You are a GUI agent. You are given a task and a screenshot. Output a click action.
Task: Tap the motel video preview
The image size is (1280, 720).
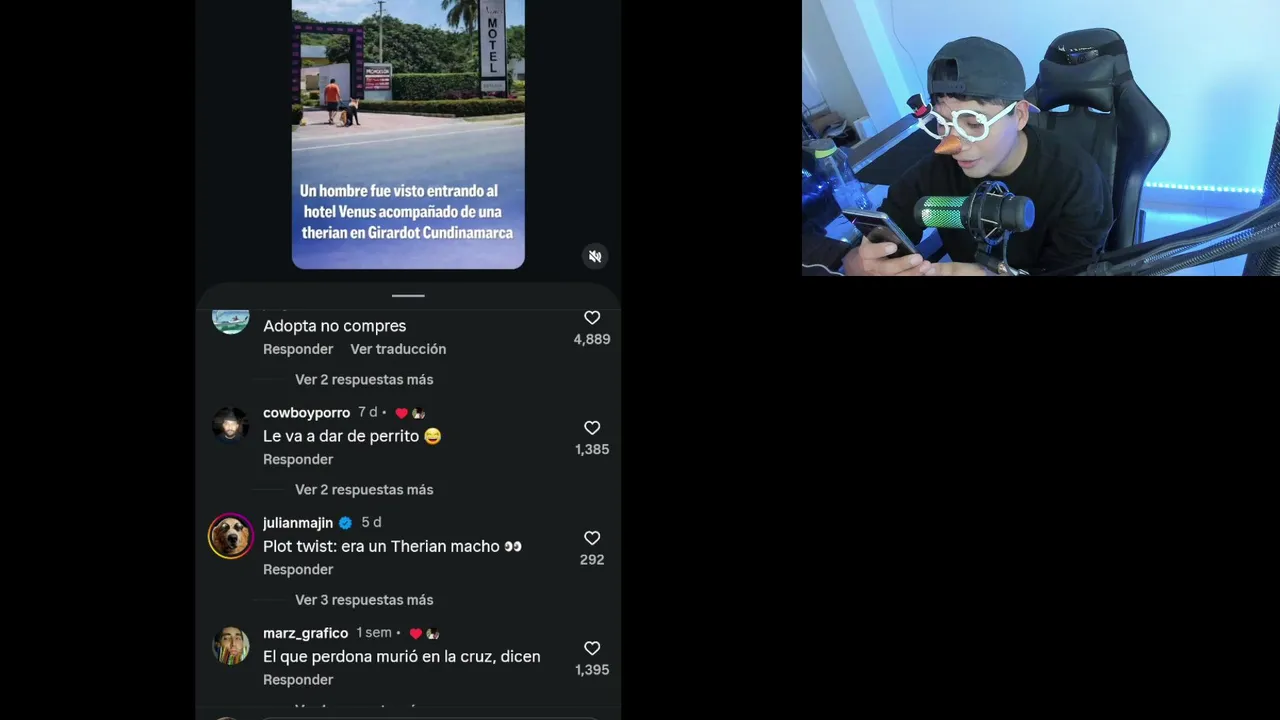tap(408, 134)
